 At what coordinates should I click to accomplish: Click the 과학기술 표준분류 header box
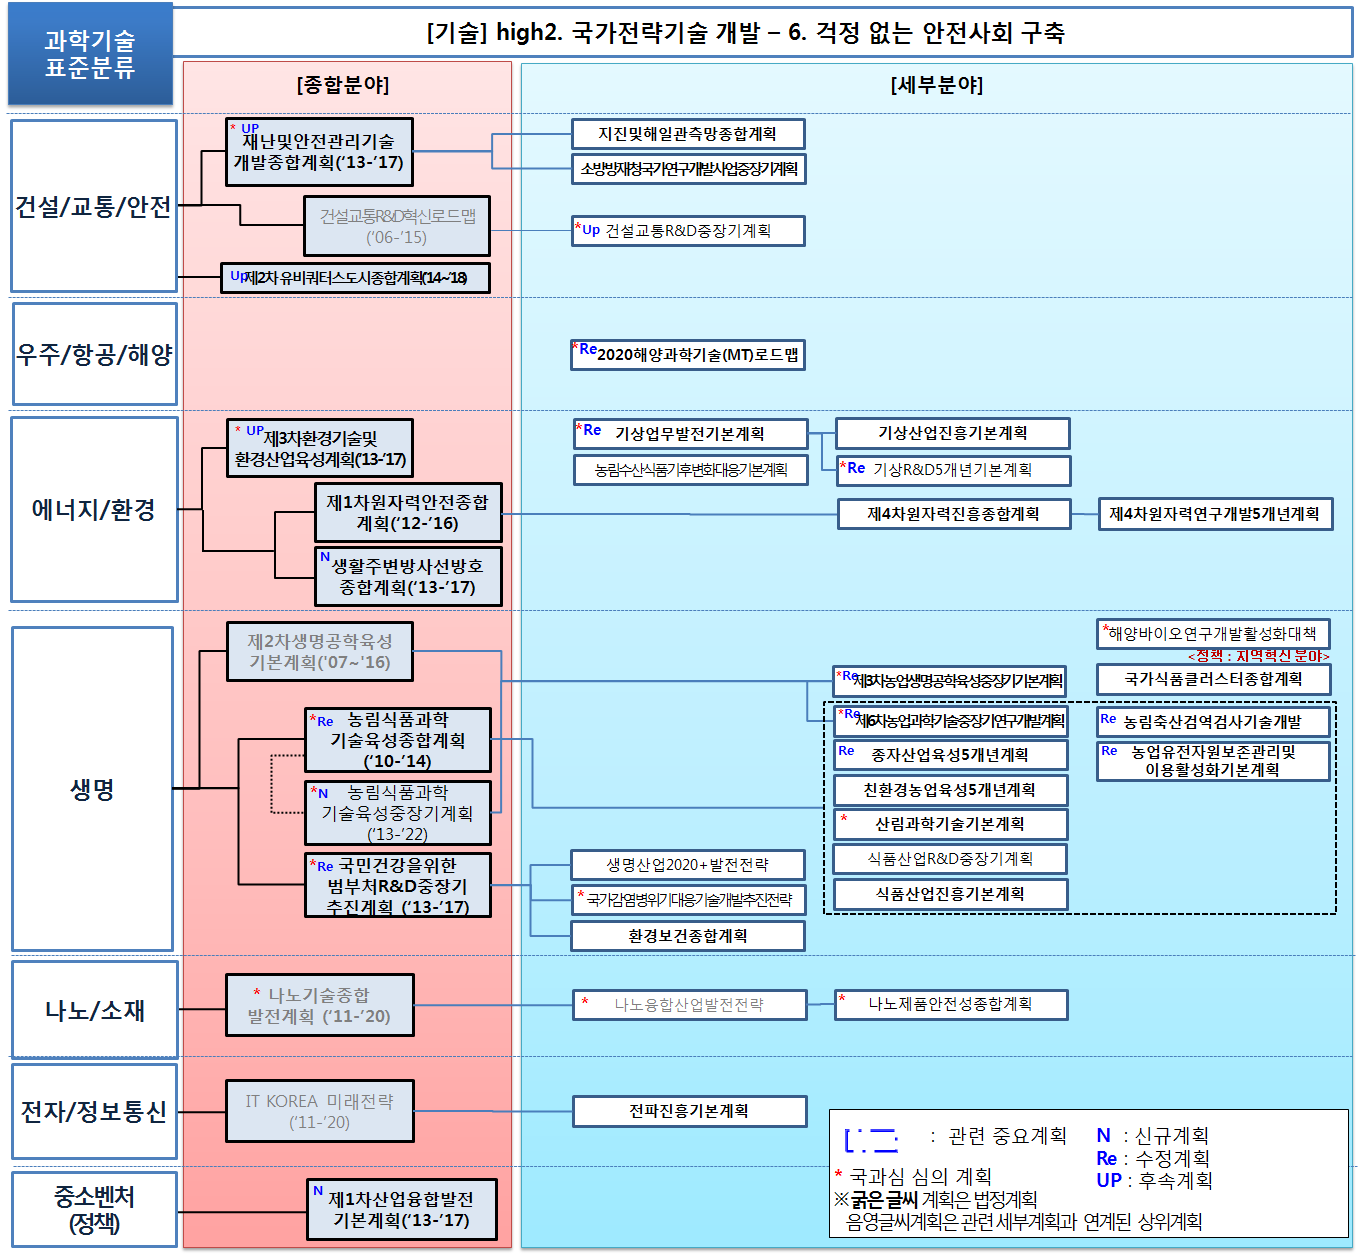tap(90, 54)
